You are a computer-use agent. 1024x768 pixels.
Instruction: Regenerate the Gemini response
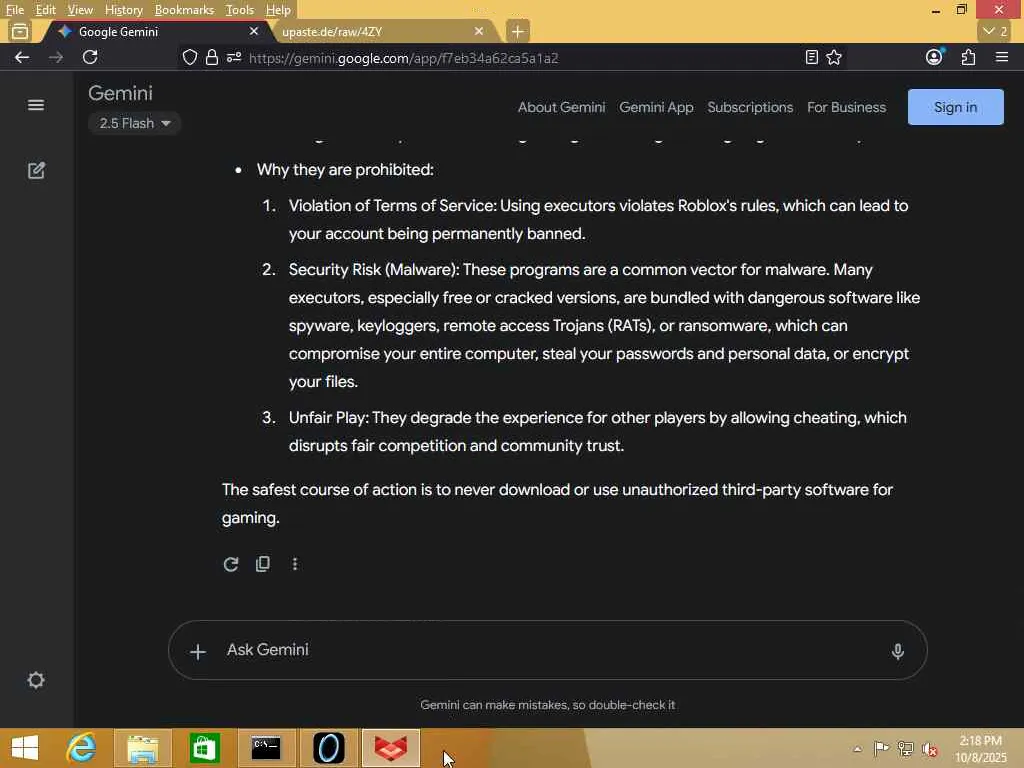pyautogui.click(x=231, y=564)
